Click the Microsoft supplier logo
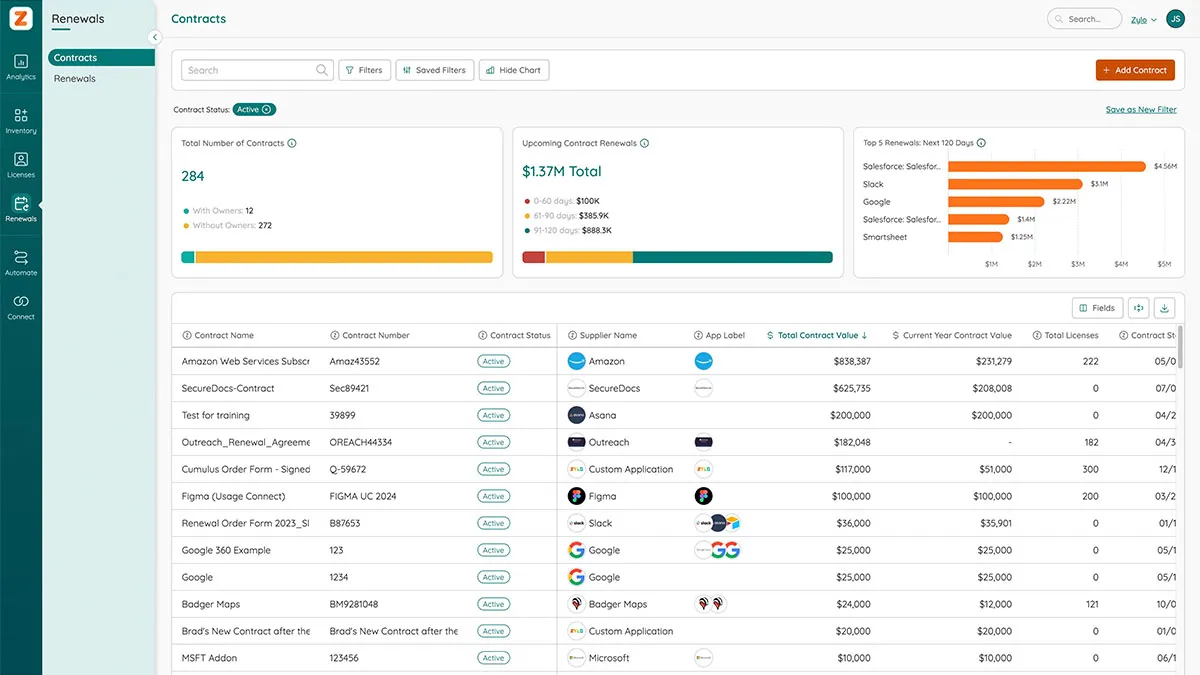 pos(576,658)
